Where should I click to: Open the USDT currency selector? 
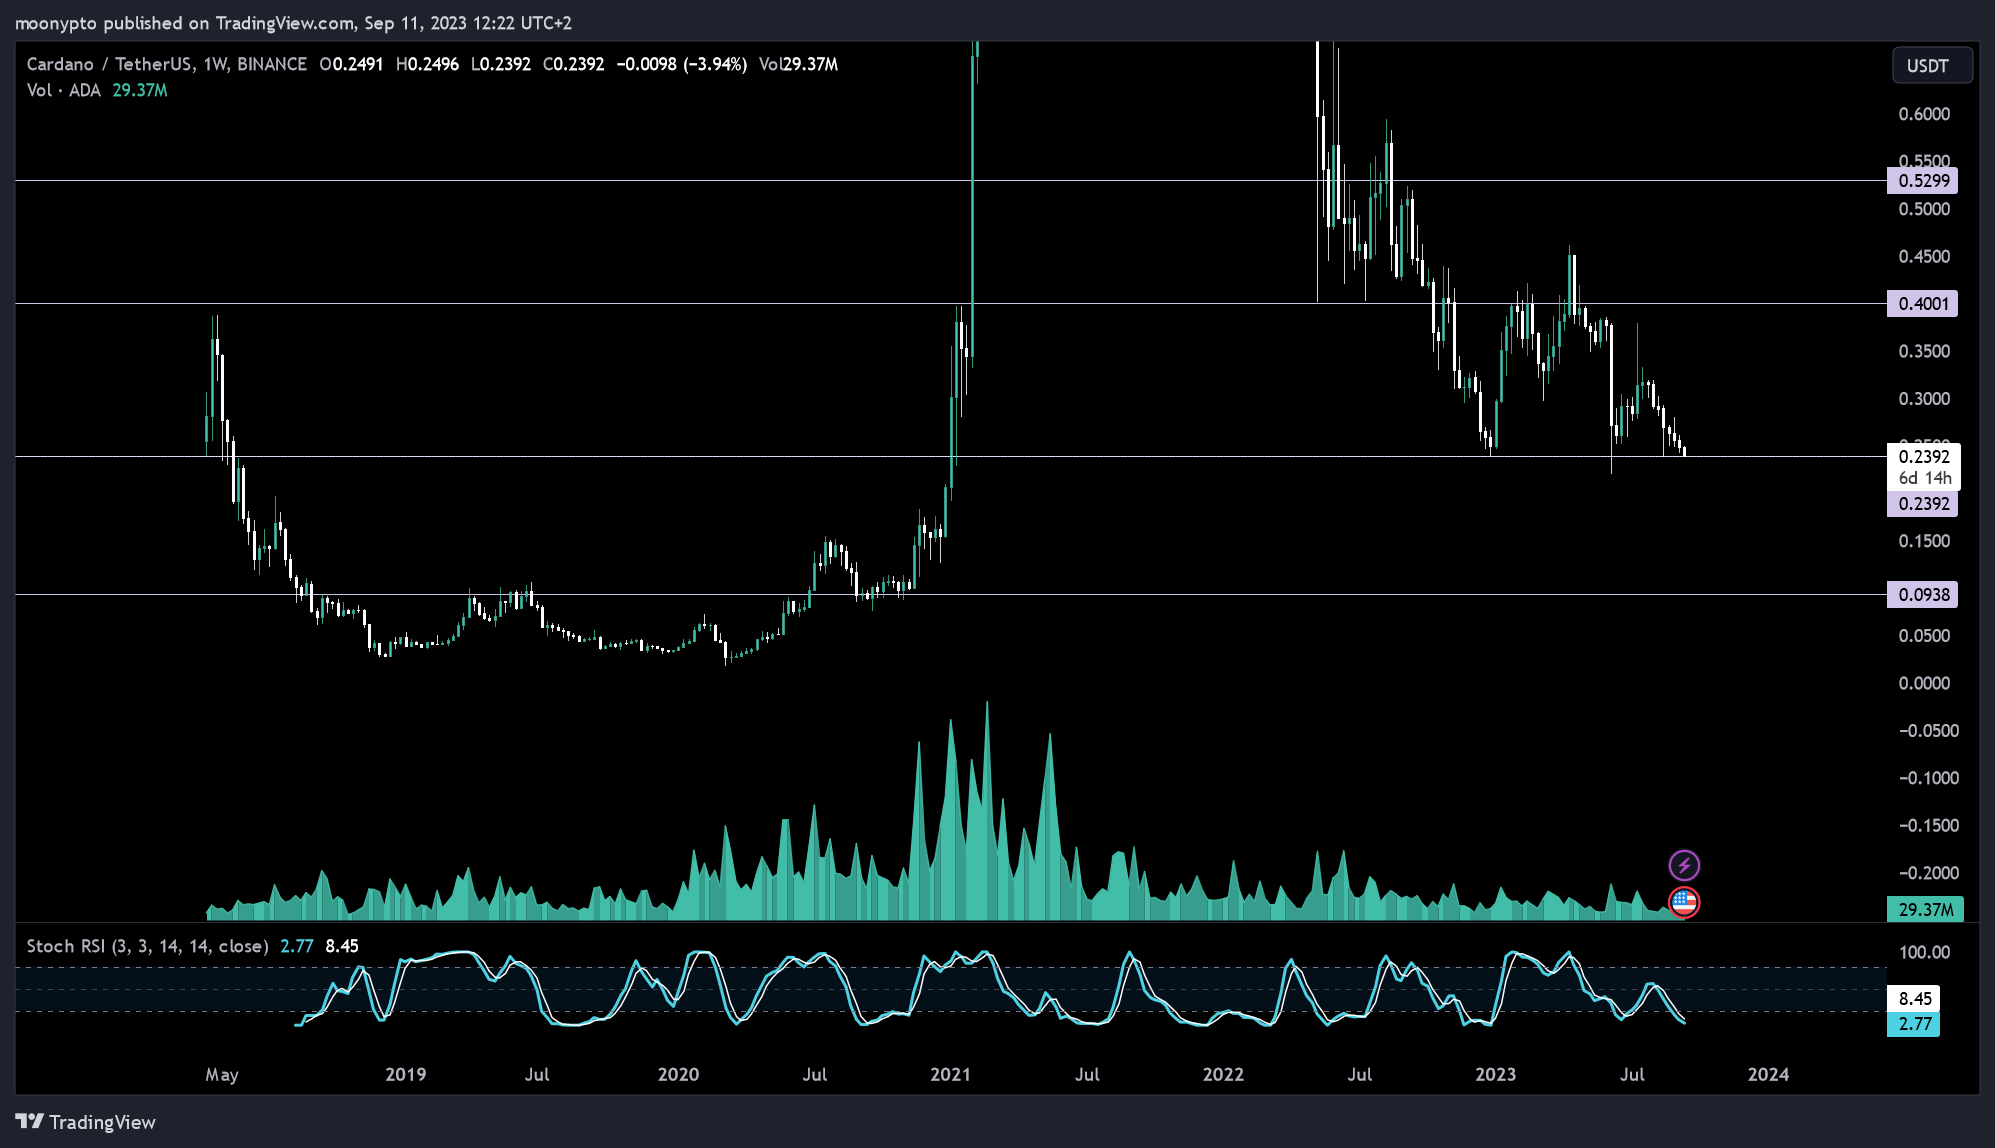(1932, 65)
